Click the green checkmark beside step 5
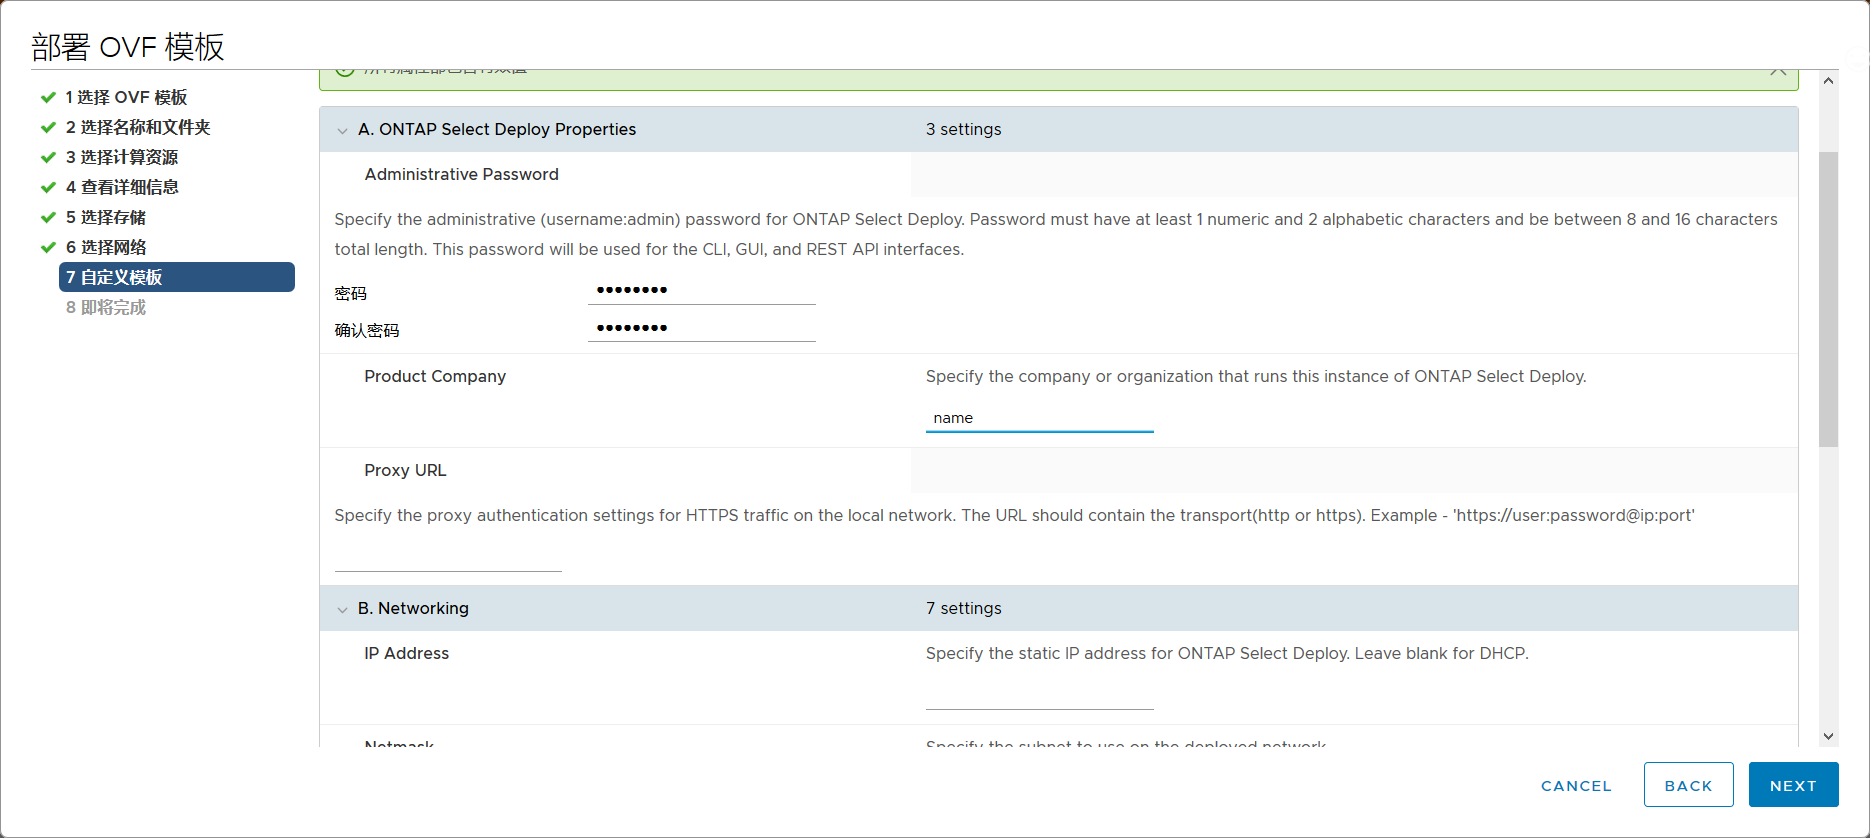 tap(48, 217)
